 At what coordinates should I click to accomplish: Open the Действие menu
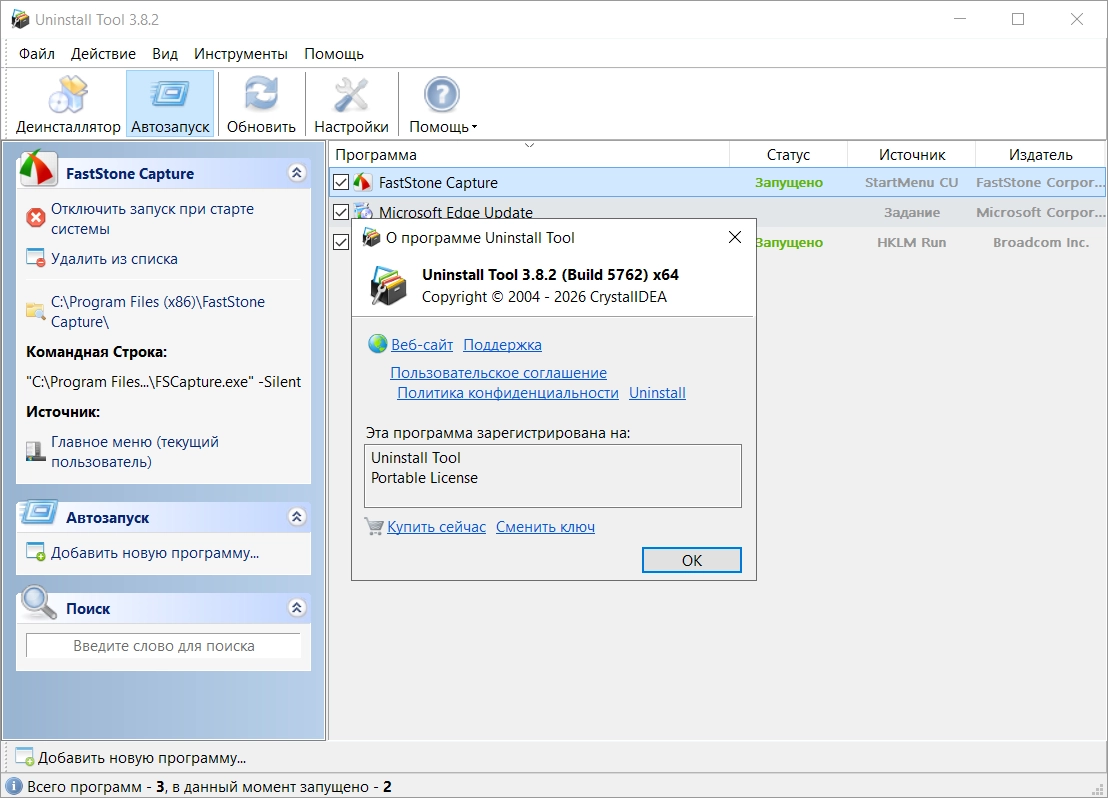(103, 54)
